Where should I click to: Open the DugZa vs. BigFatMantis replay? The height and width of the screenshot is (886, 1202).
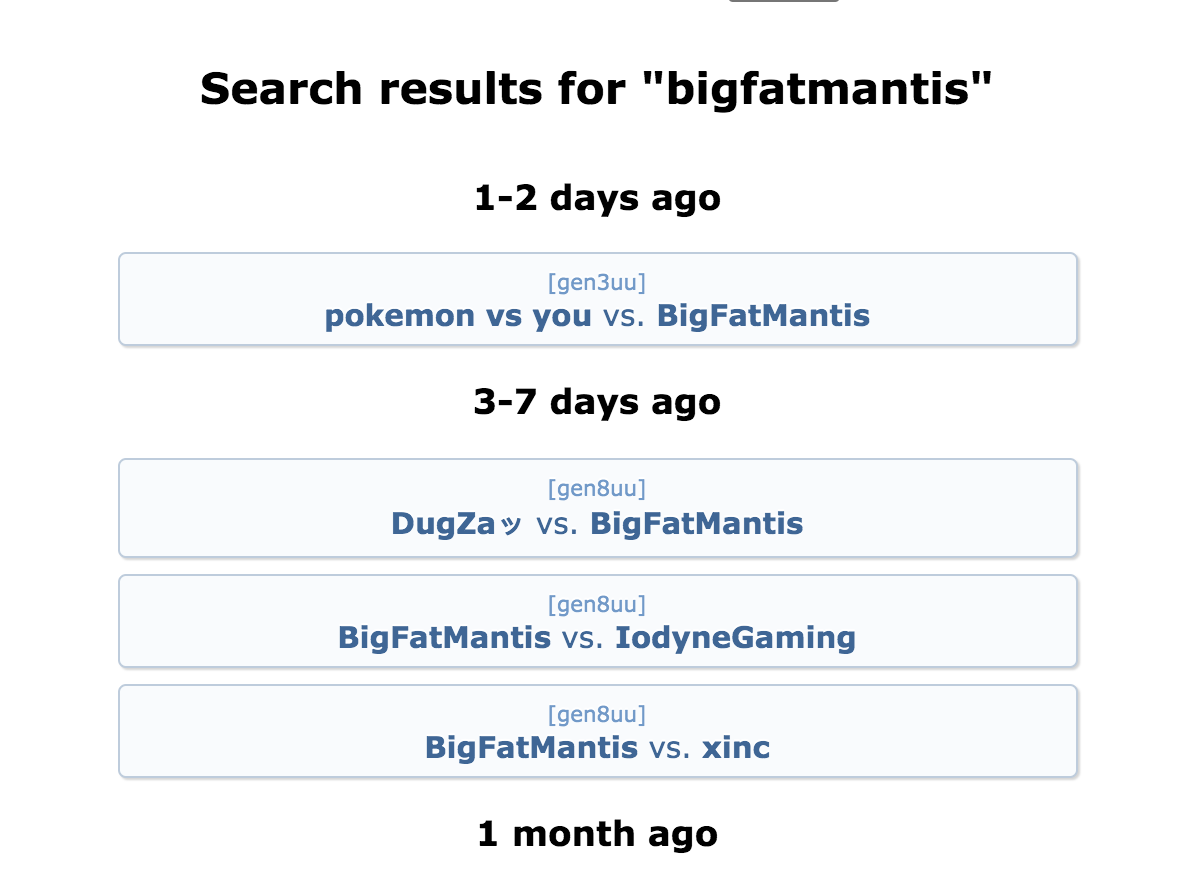pyautogui.click(x=597, y=508)
